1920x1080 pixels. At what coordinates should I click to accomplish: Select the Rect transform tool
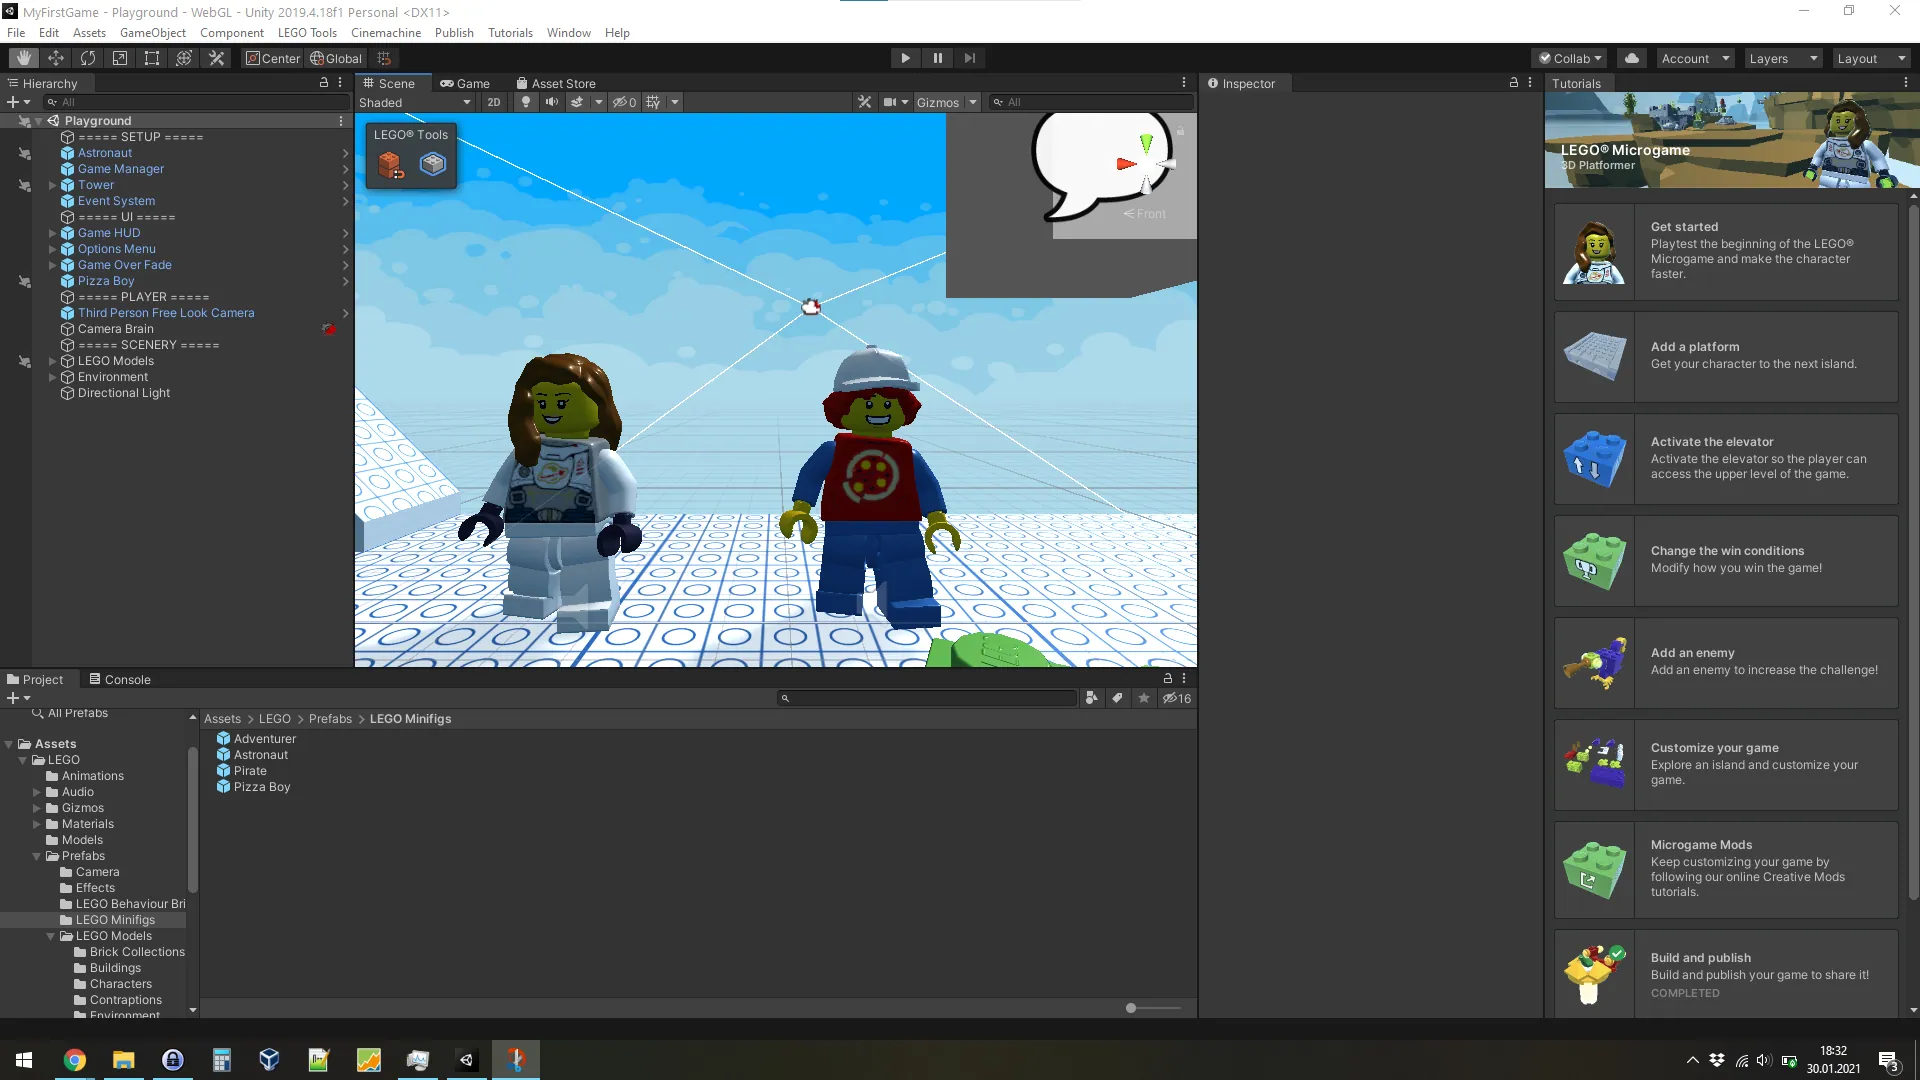click(x=152, y=58)
